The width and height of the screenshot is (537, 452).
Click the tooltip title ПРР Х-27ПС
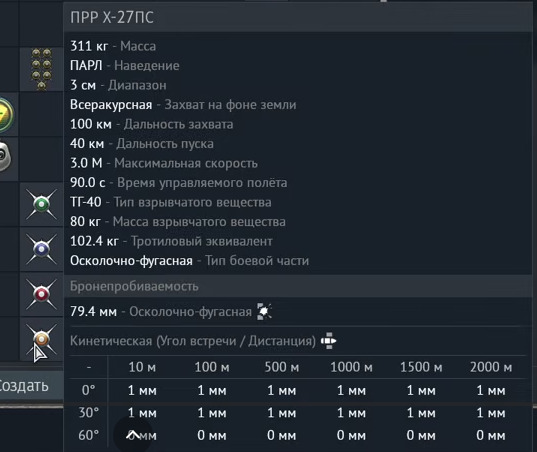[112, 17]
